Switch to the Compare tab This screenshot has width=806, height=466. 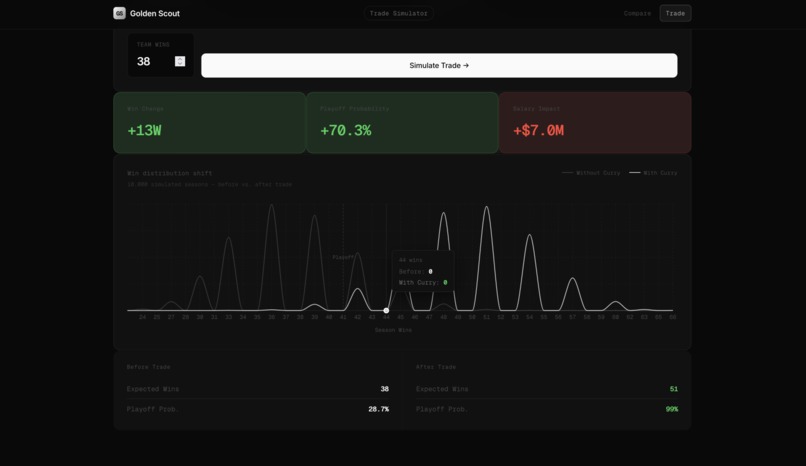click(x=637, y=13)
